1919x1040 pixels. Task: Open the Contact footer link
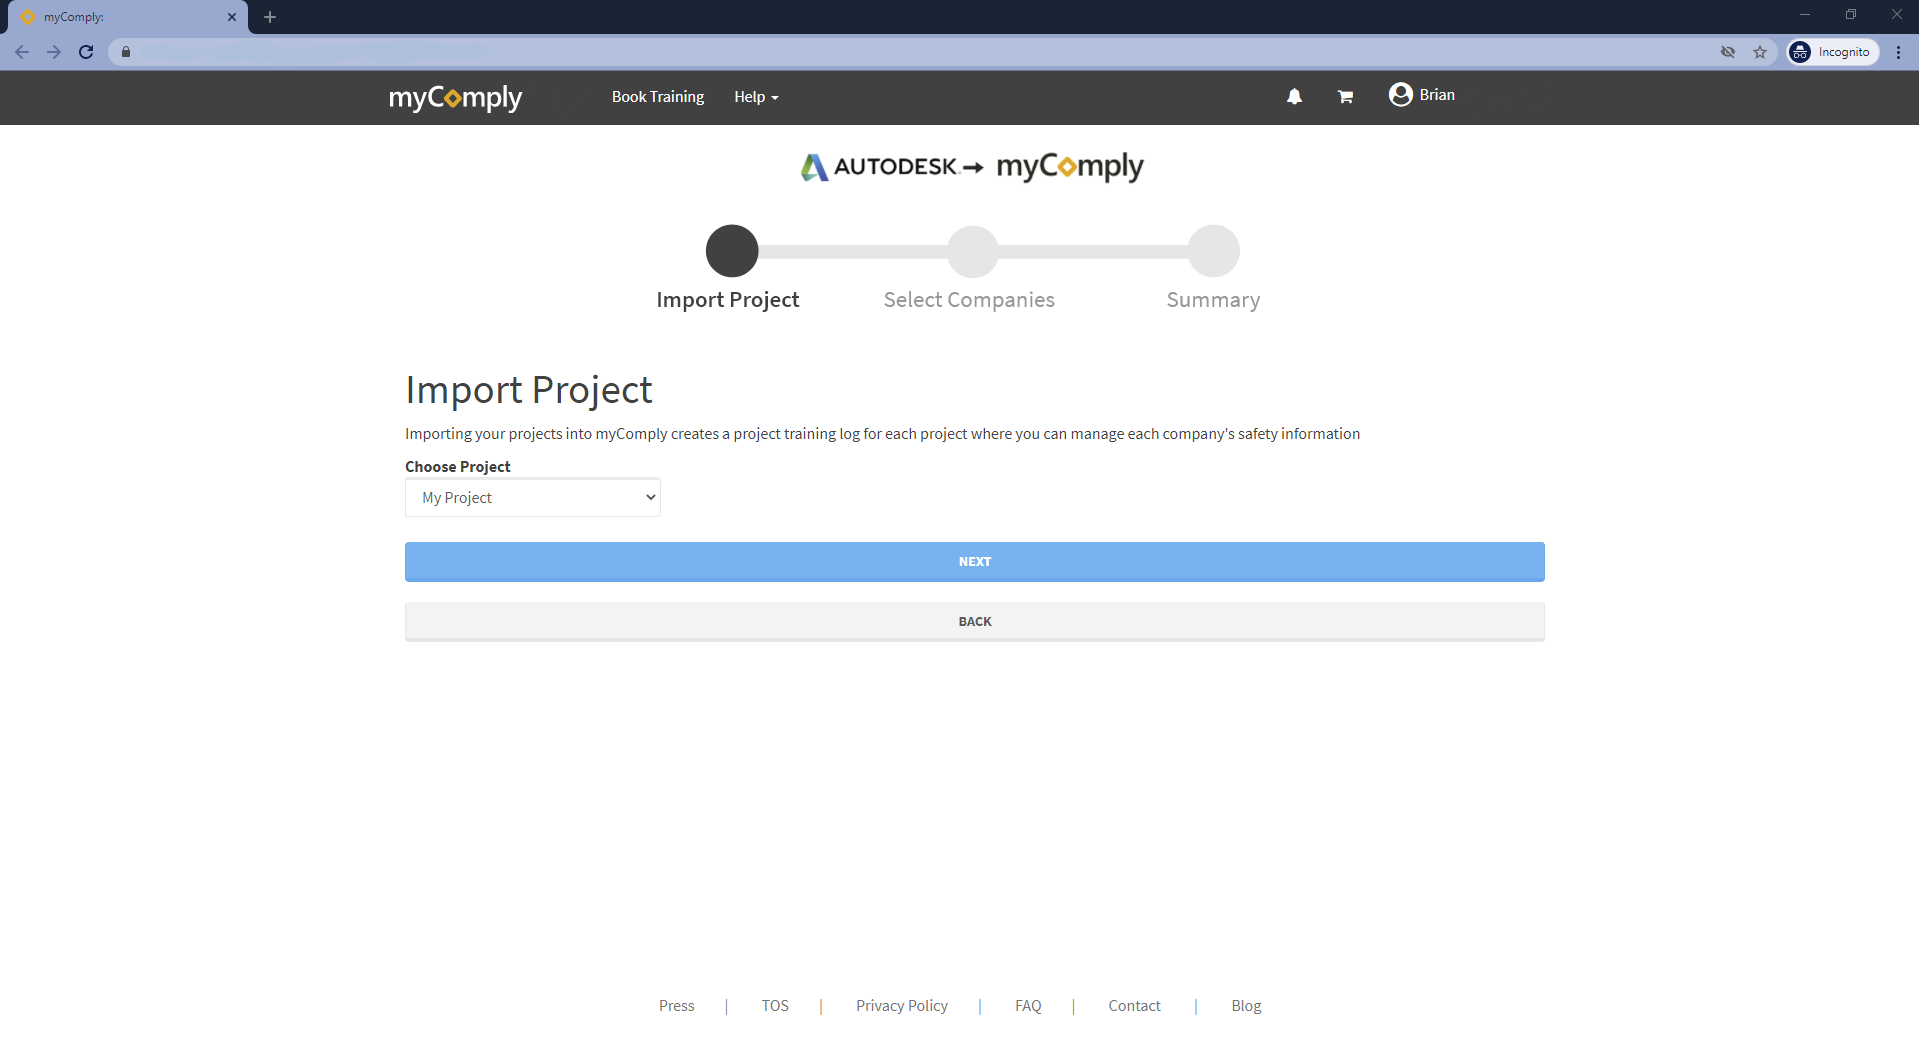point(1135,1006)
